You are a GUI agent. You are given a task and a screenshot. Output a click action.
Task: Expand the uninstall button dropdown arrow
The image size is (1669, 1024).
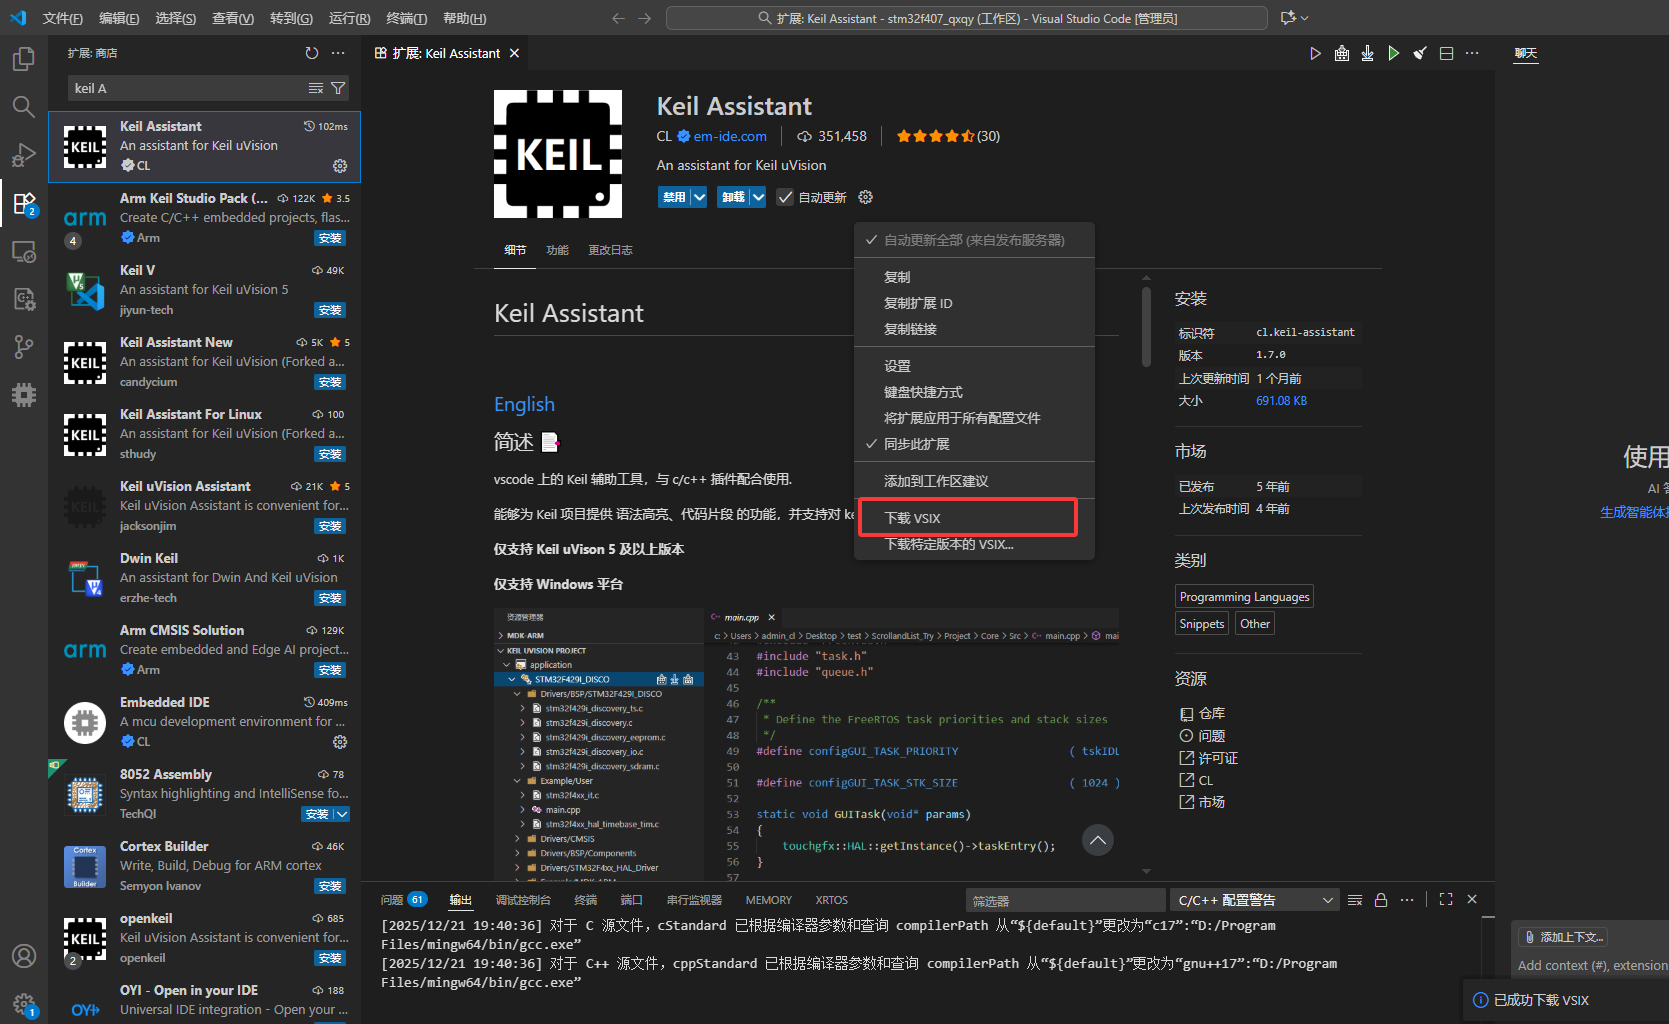click(x=758, y=197)
